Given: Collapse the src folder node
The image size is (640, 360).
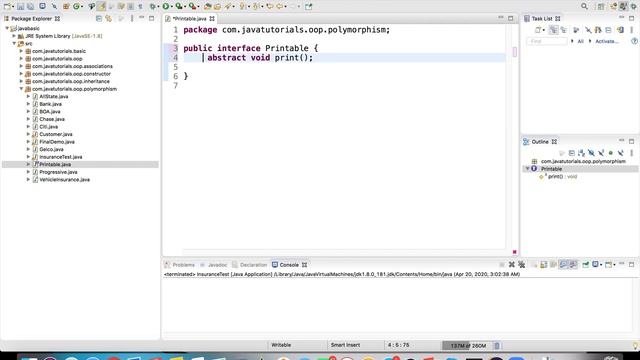Looking at the screenshot, I should pyautogui.click(x=14, y=43).
